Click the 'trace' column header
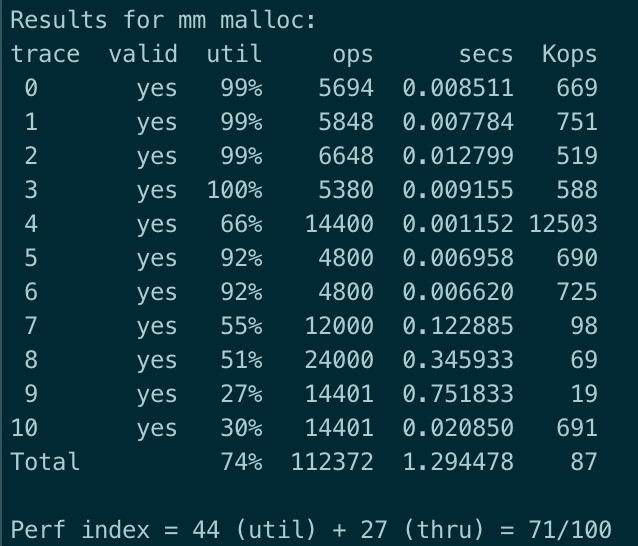 [45, 54]
